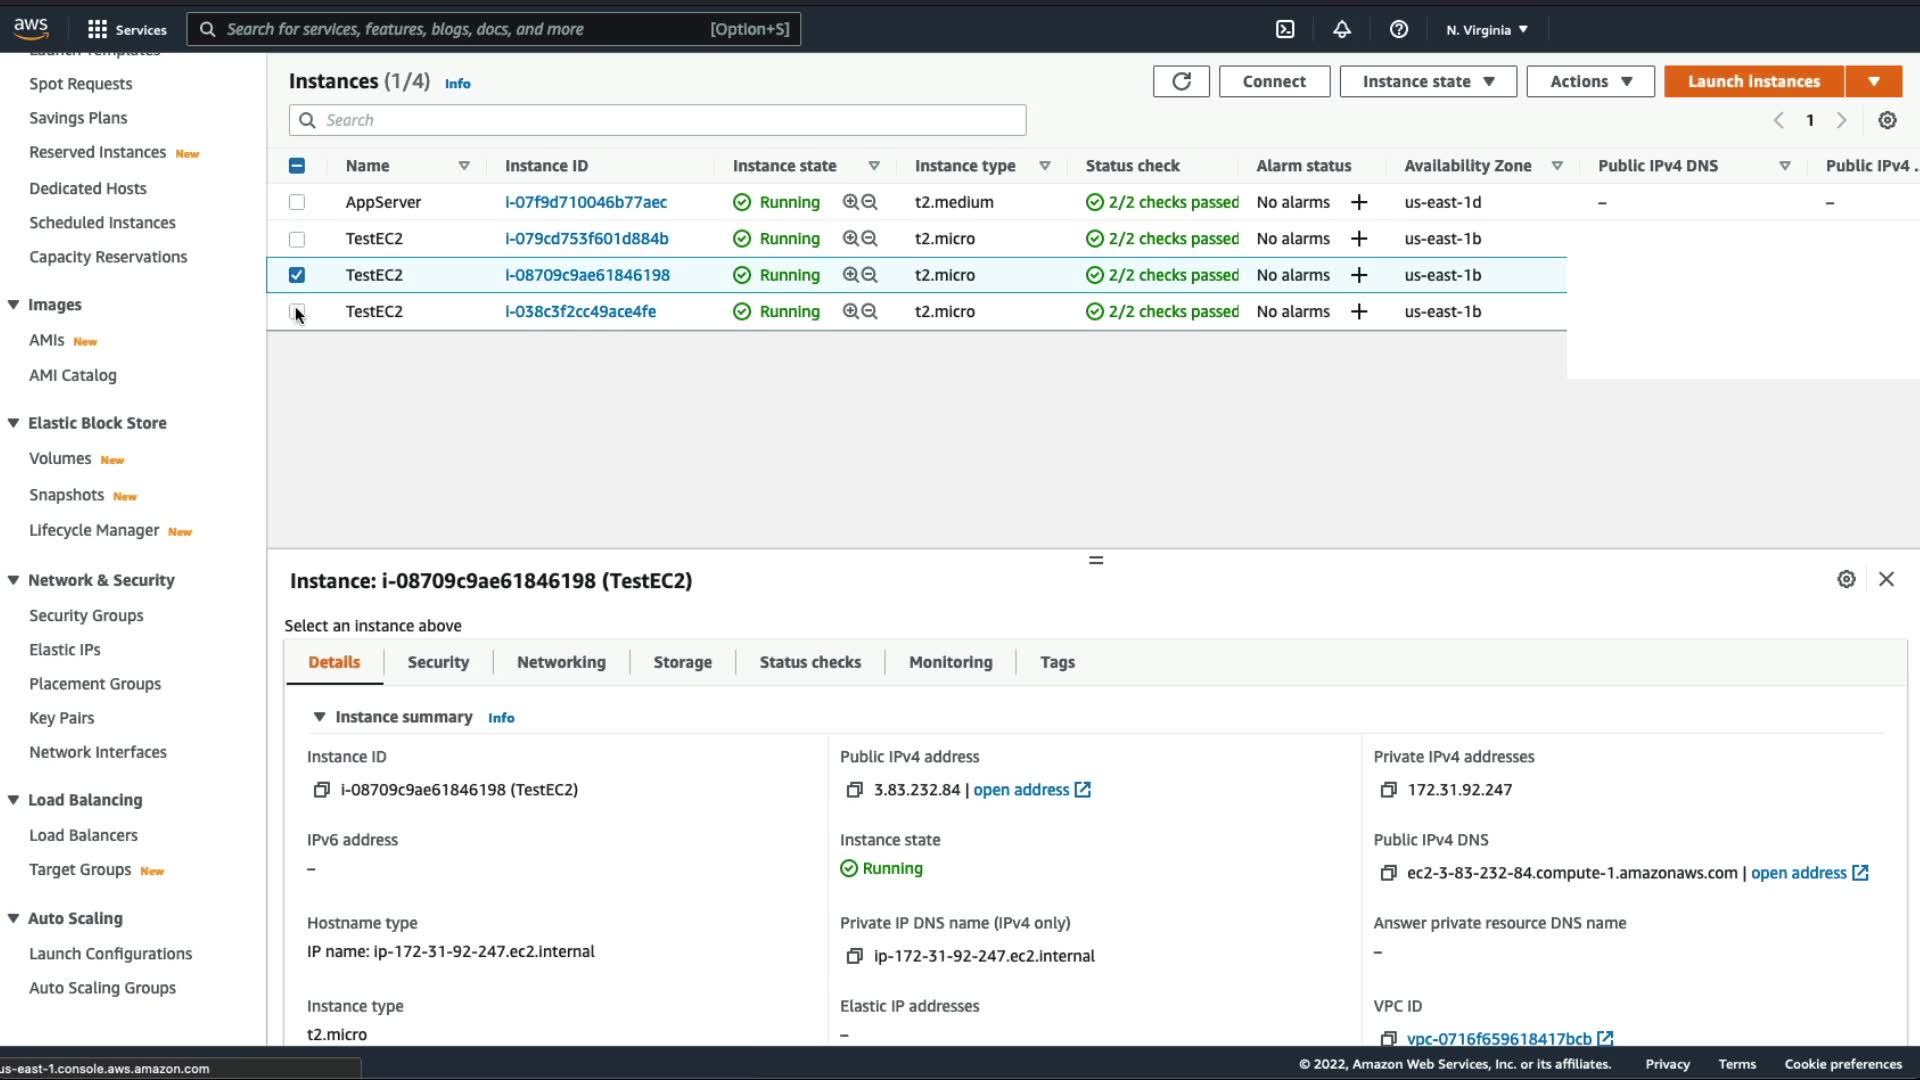This screenshot has width=1920, height=1080.
Task: Switch to the Networking tab
Action: 561,662
